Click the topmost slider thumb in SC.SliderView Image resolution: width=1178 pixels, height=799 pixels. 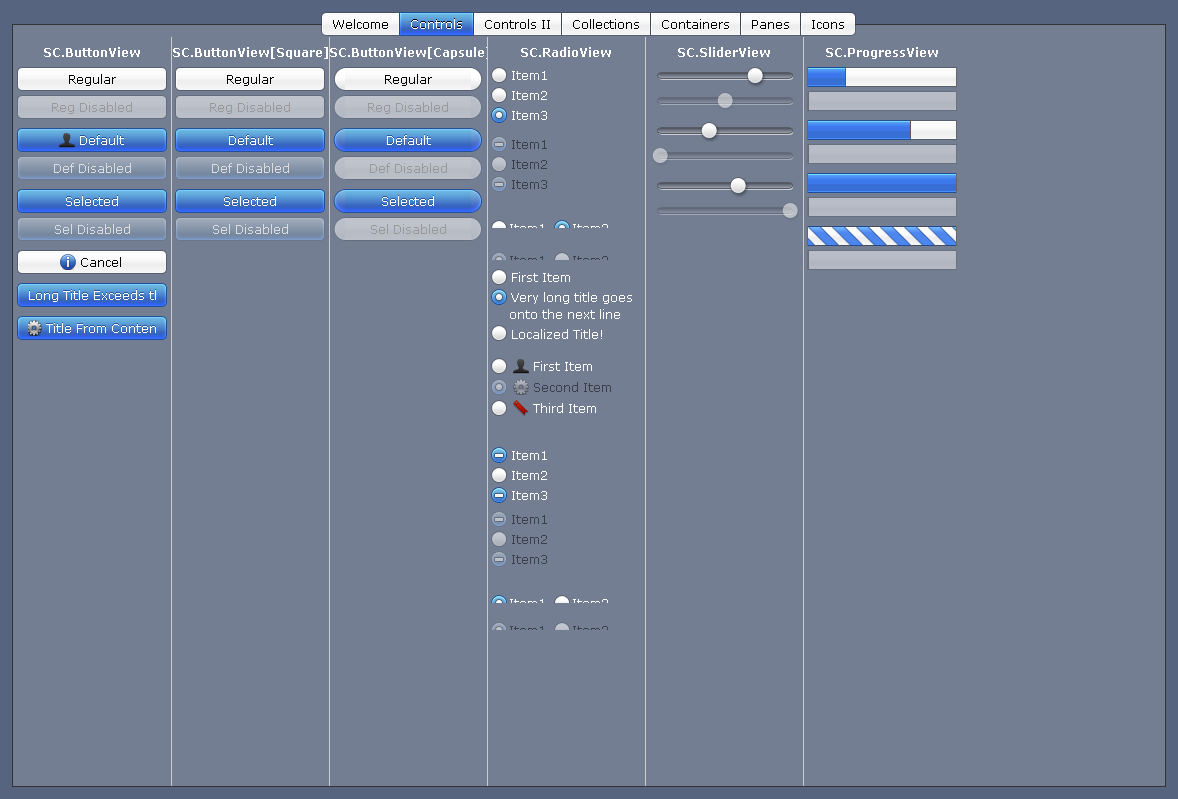point(755,75)
